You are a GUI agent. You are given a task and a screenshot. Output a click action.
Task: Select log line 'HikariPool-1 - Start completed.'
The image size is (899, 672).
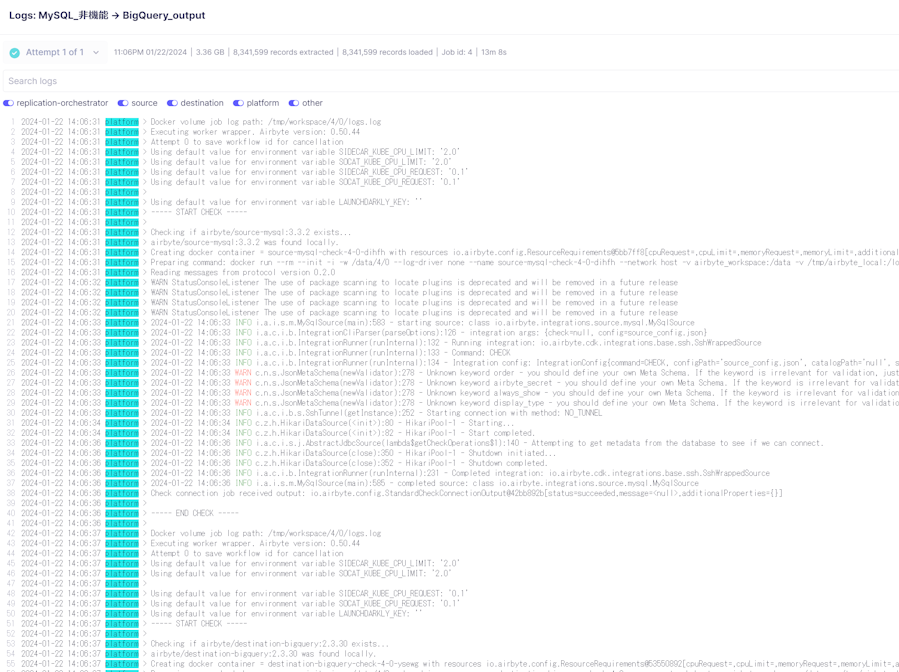[x=342, y=433]
